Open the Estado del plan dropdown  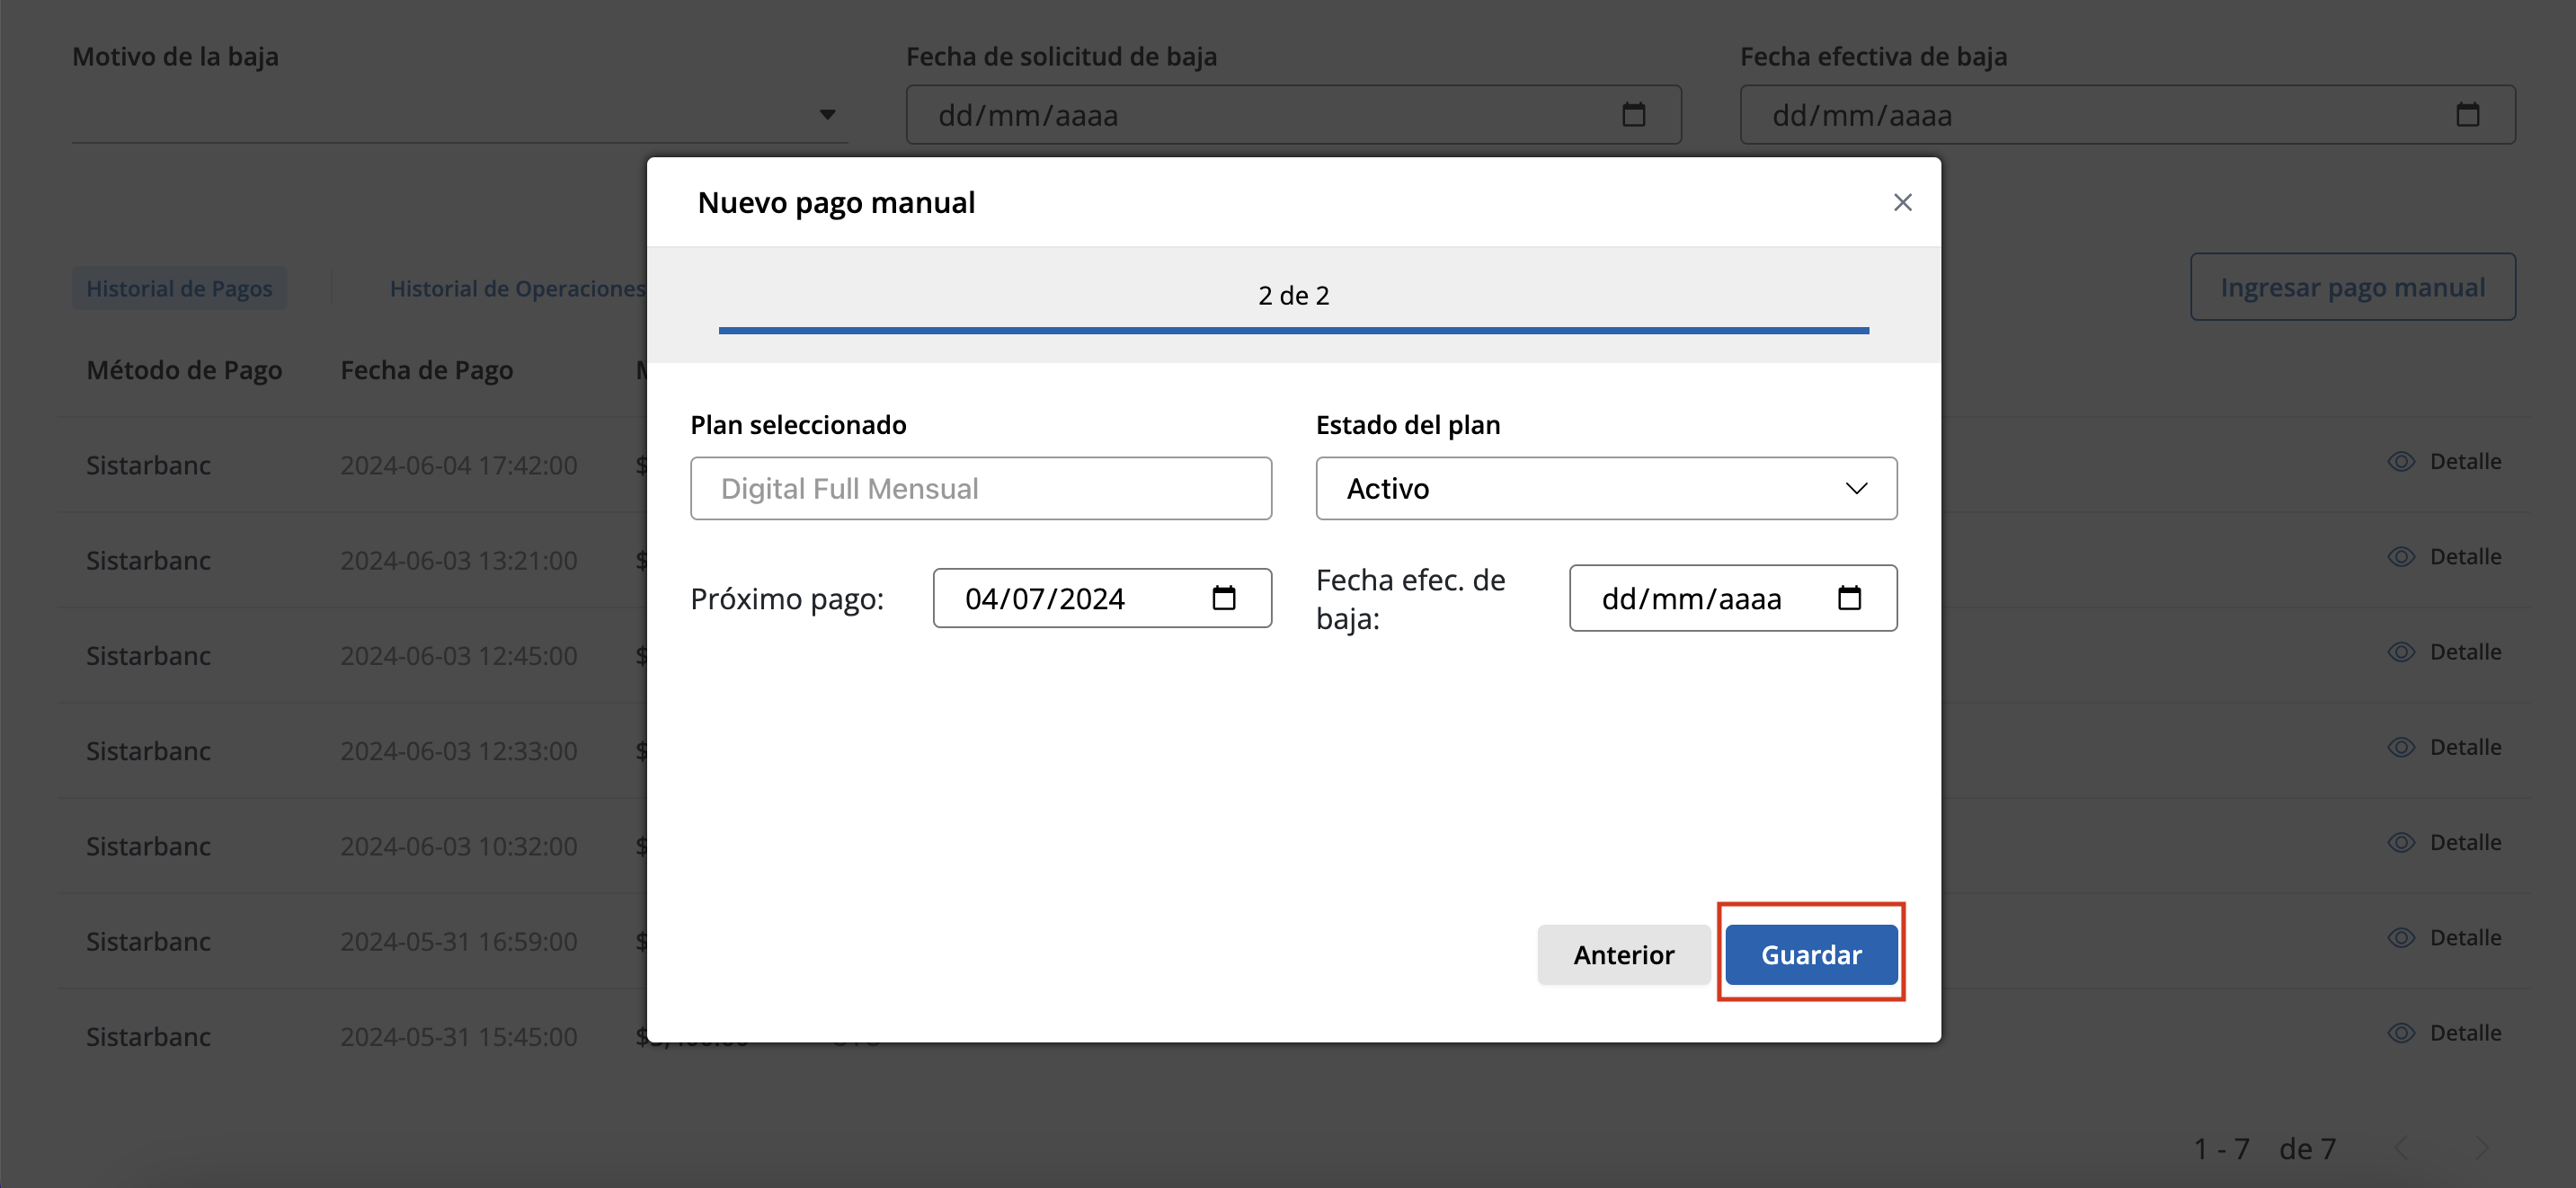(1605, 488)
